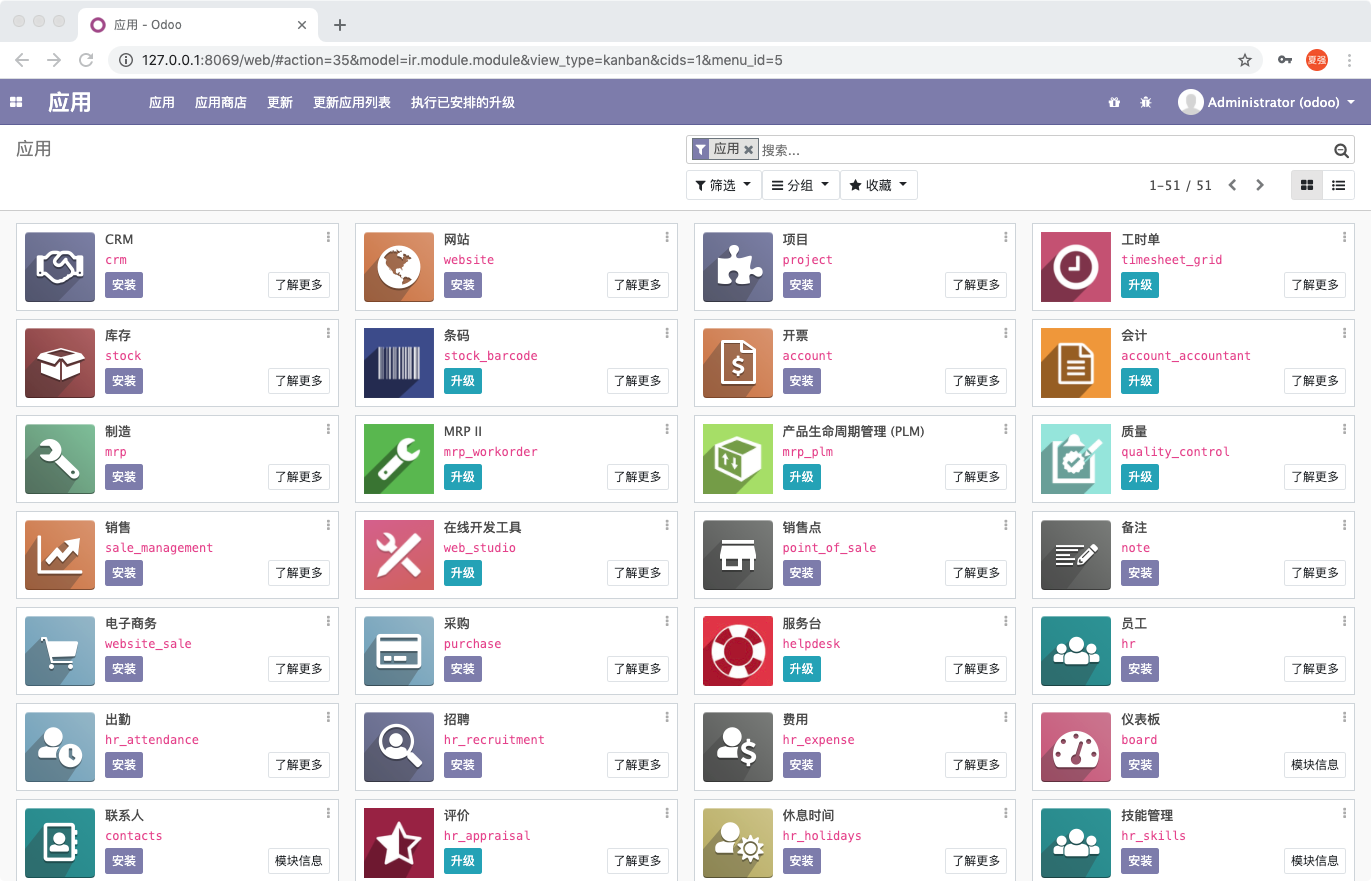The image size is (1371, 881).
Task: Click the web_studio crossed tools icon
Action: [398, 555]
